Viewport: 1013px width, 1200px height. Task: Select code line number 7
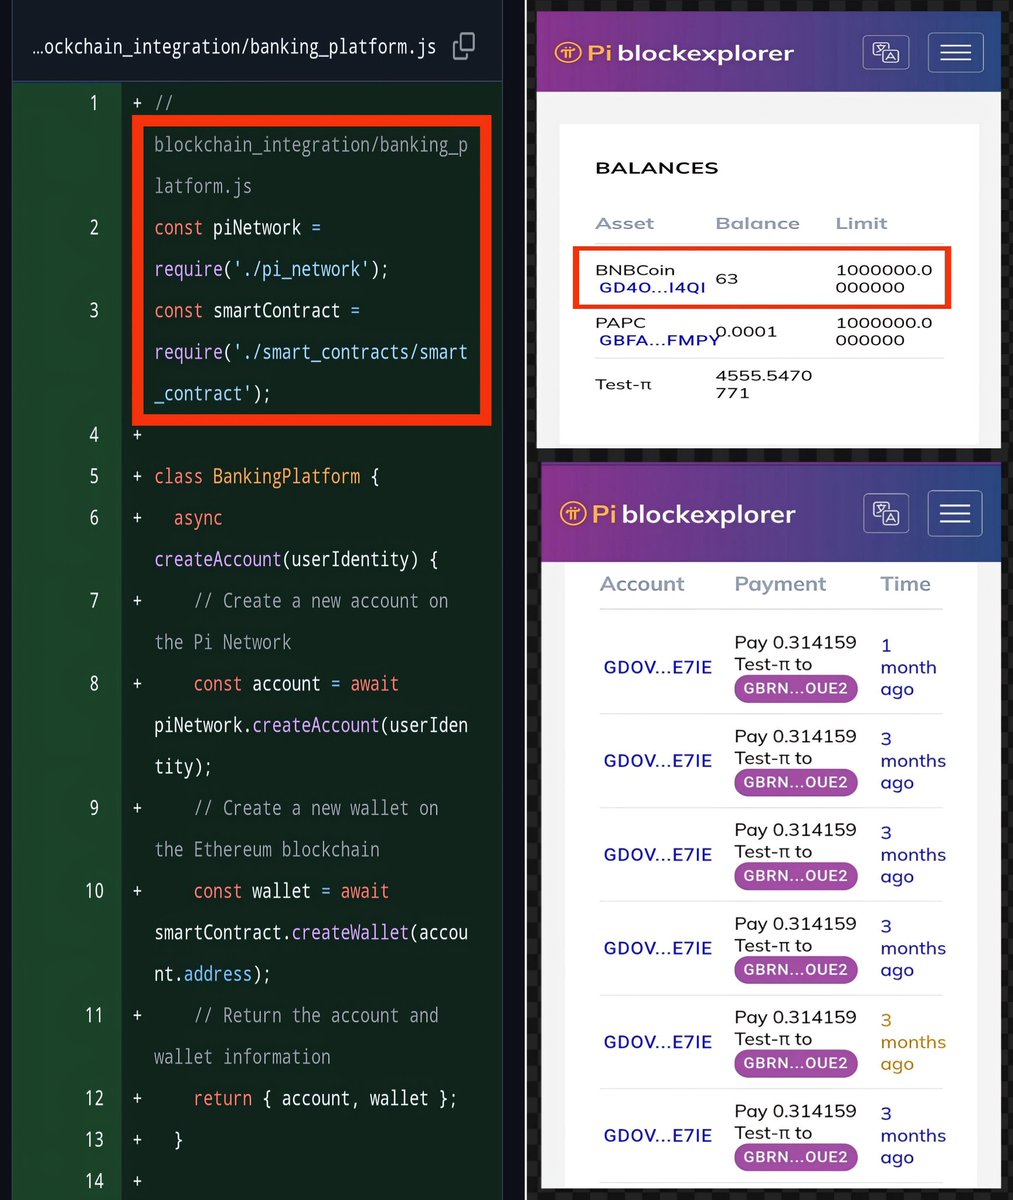coord(94,601)
